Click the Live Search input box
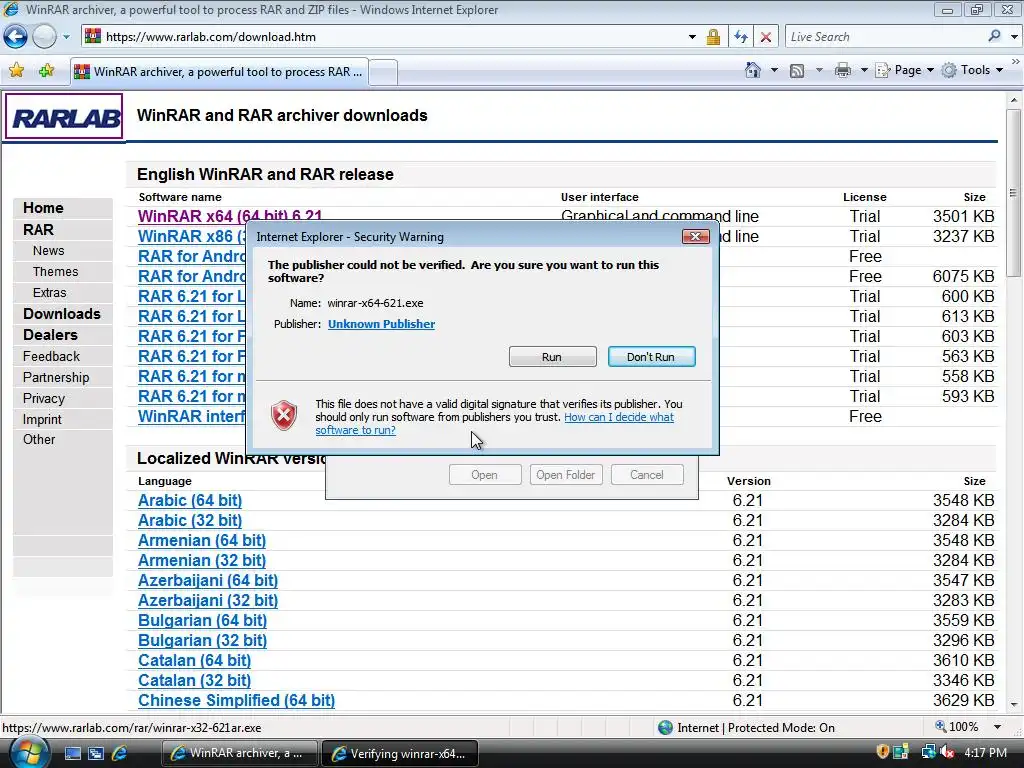The height and width of the screenshot is (768, 1024). [x=885, y=37]
